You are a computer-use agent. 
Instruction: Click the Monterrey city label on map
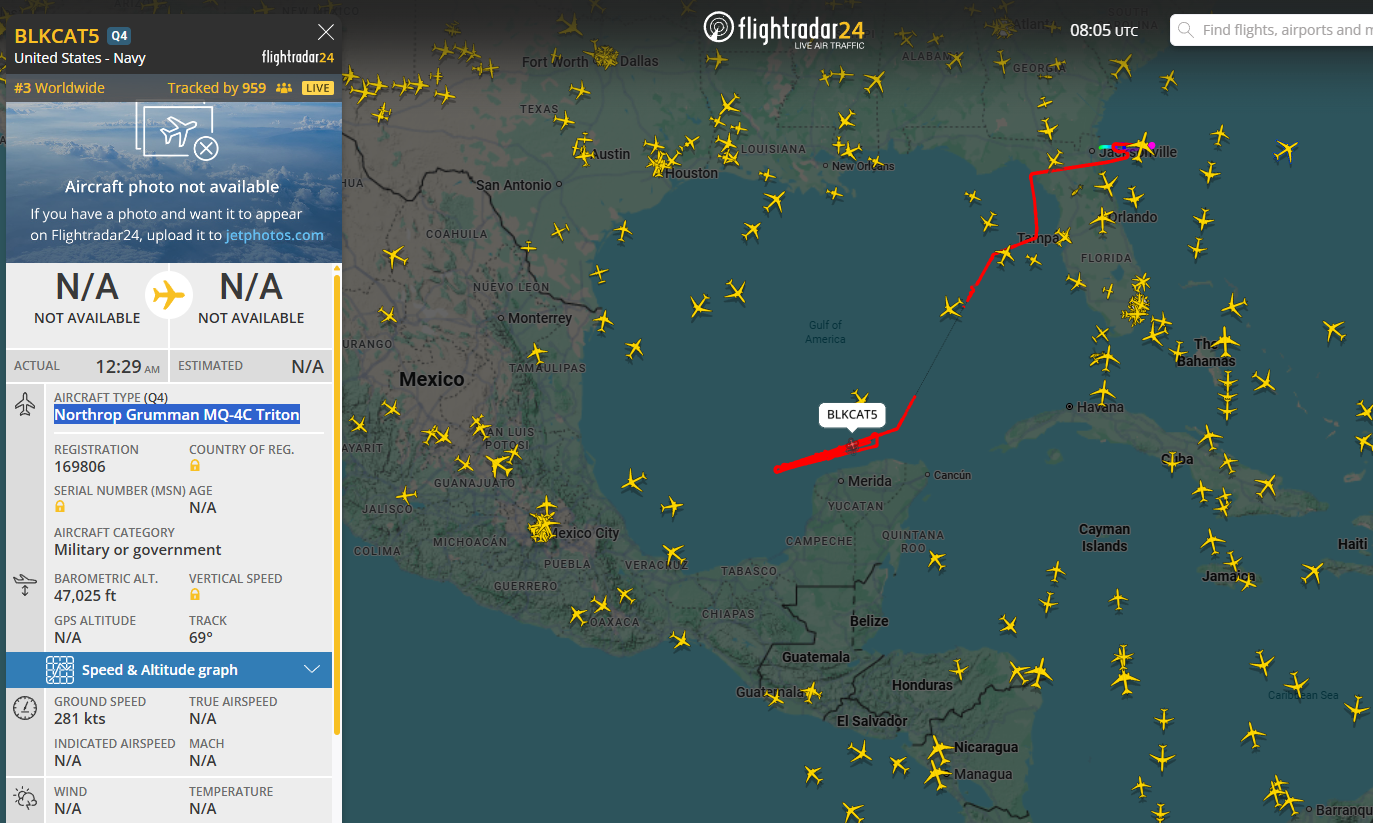540,318
